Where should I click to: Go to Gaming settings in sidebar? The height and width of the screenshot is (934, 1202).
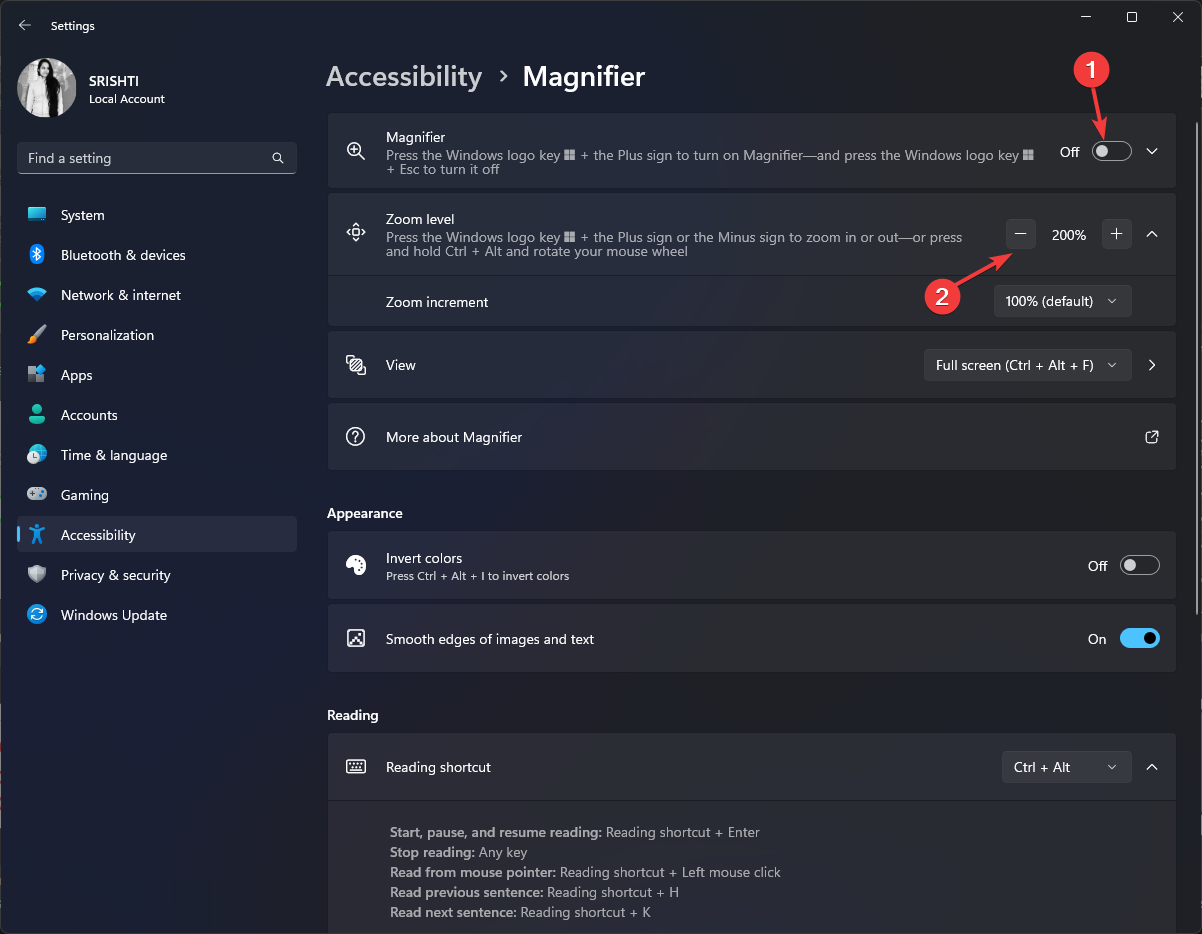click(x=157, y=495)
